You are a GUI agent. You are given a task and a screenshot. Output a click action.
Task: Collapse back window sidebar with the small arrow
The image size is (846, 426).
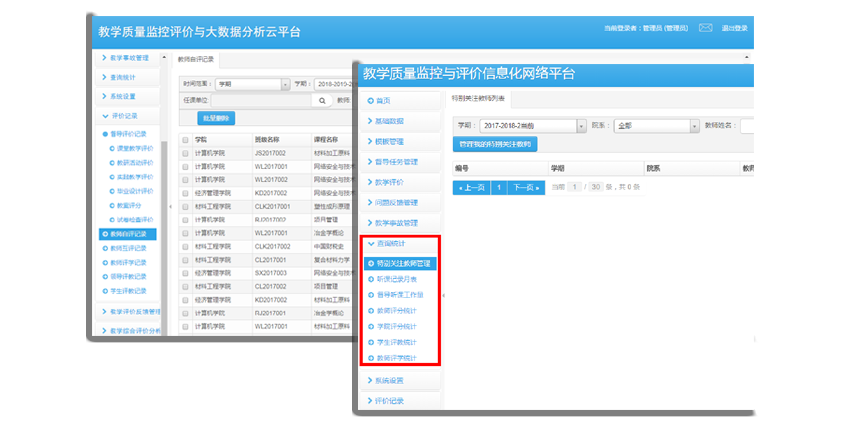[170, 207]
